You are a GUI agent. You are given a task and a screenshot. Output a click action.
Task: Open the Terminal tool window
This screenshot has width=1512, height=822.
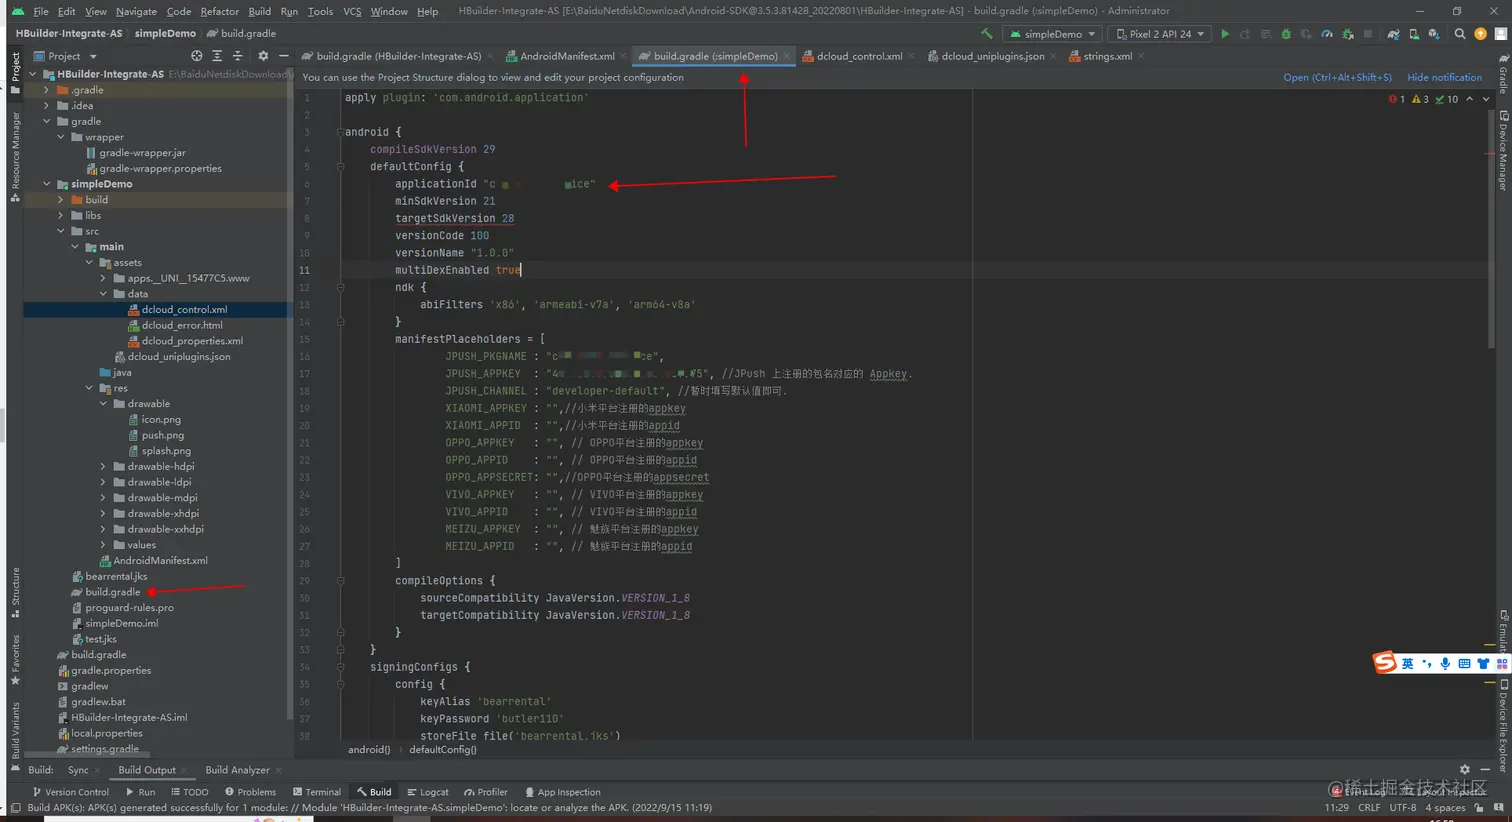316,792
